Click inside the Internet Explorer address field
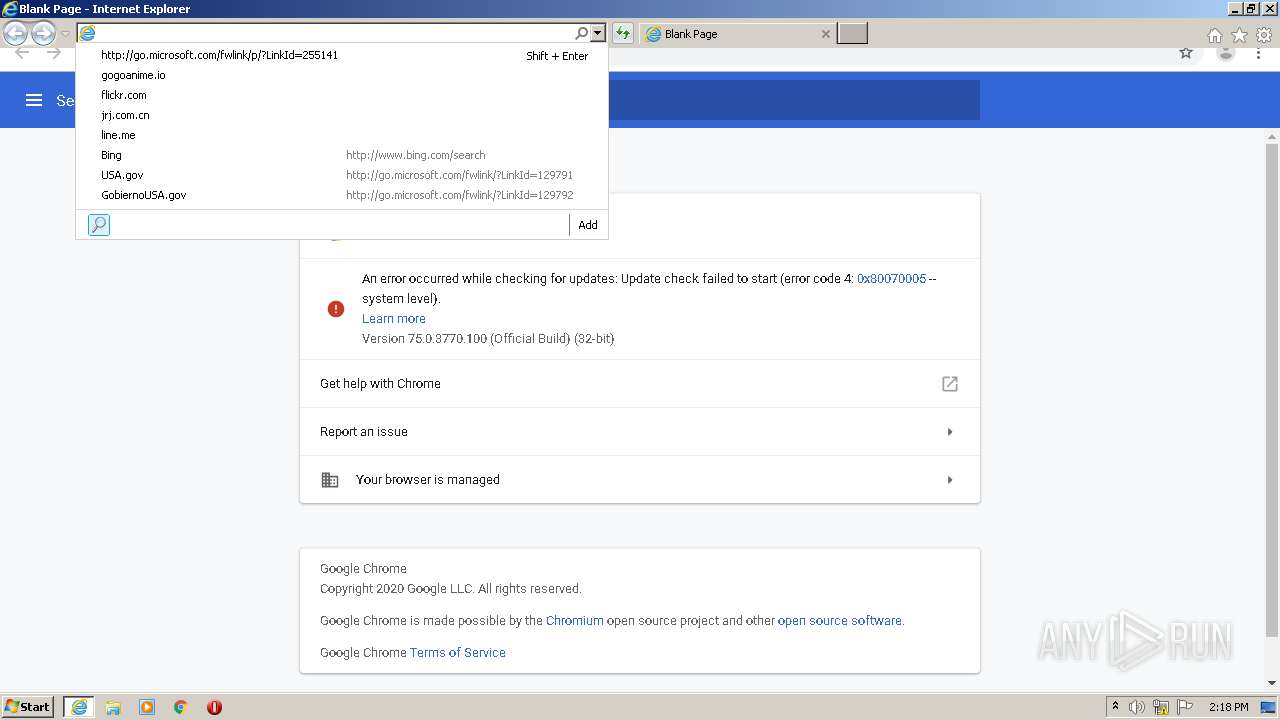 pyautogui.click(x=335, y=33)
